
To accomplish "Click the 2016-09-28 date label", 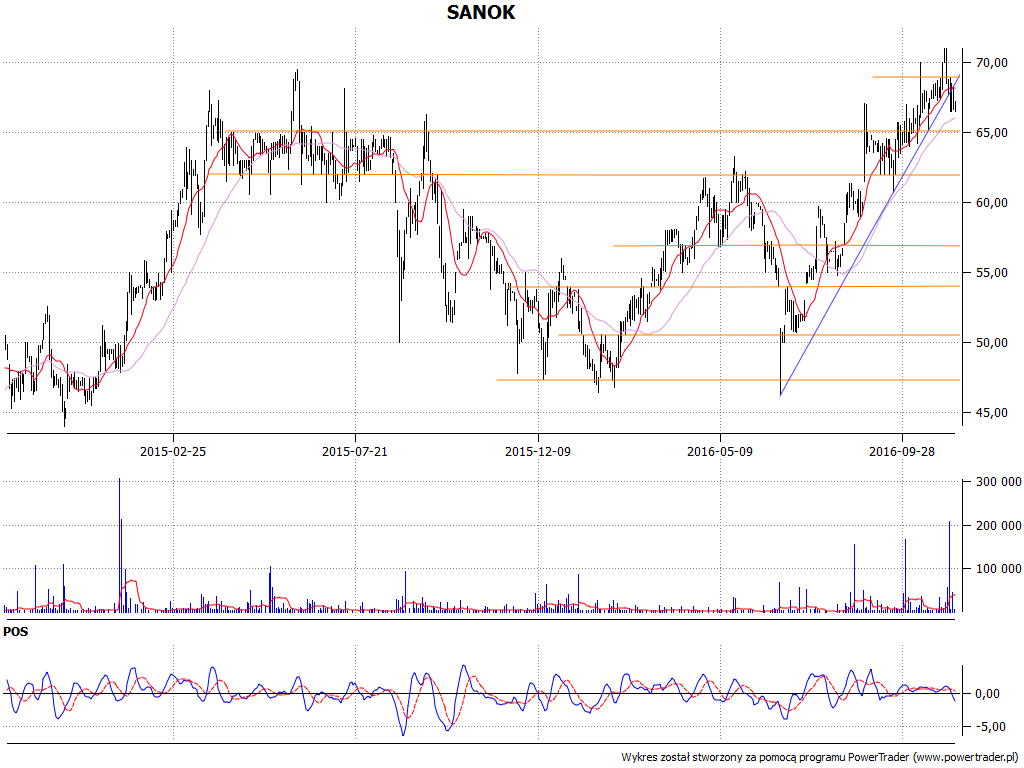I will (901, 451).
